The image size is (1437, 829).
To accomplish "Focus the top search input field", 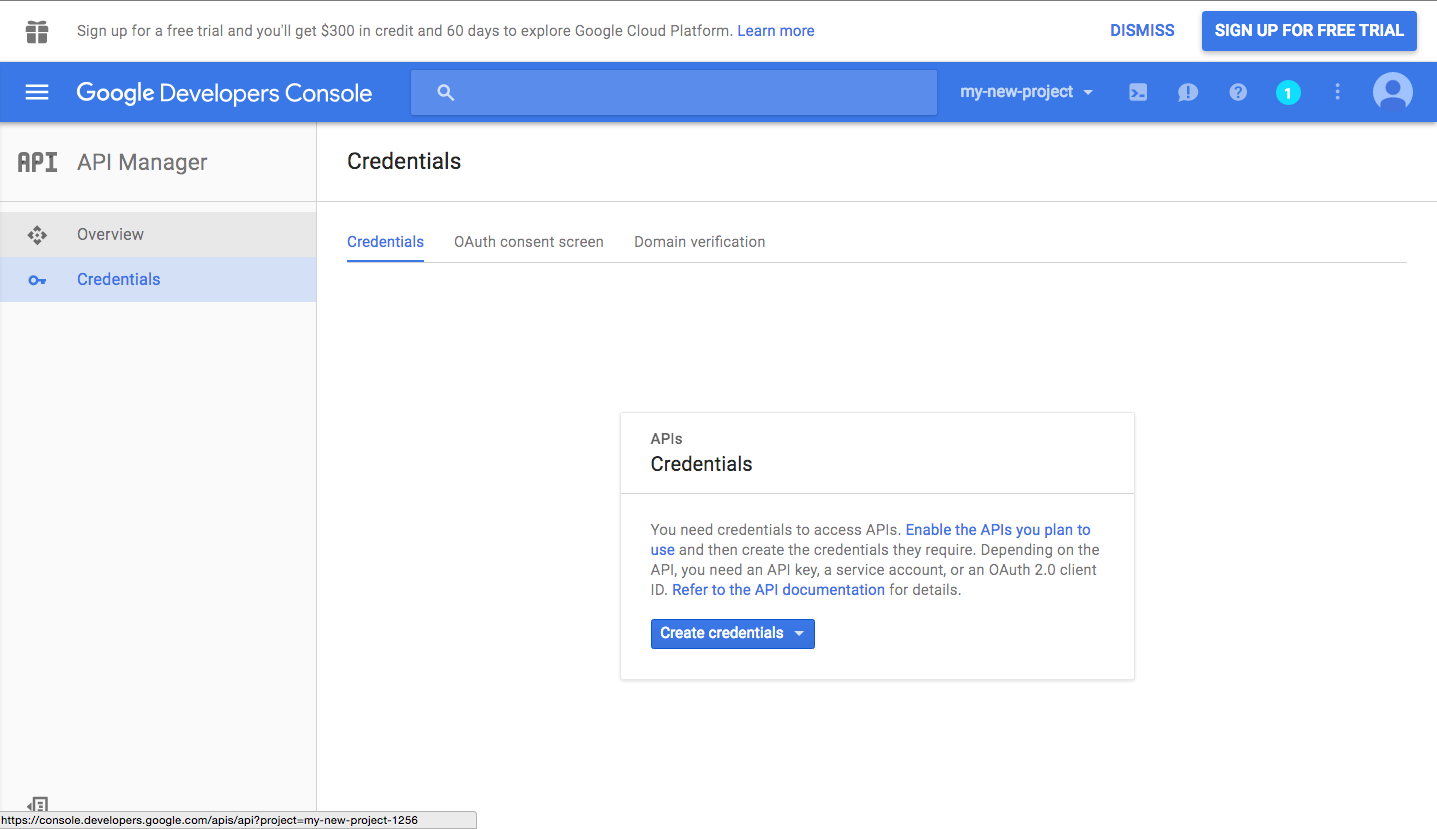I will tap(674, 92).
